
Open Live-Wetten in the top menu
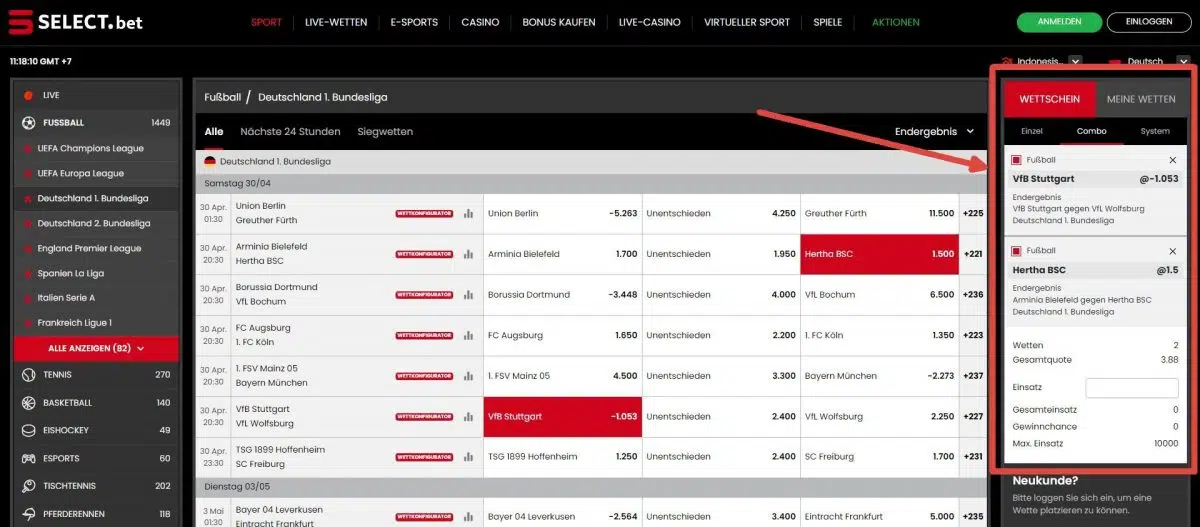336,22
